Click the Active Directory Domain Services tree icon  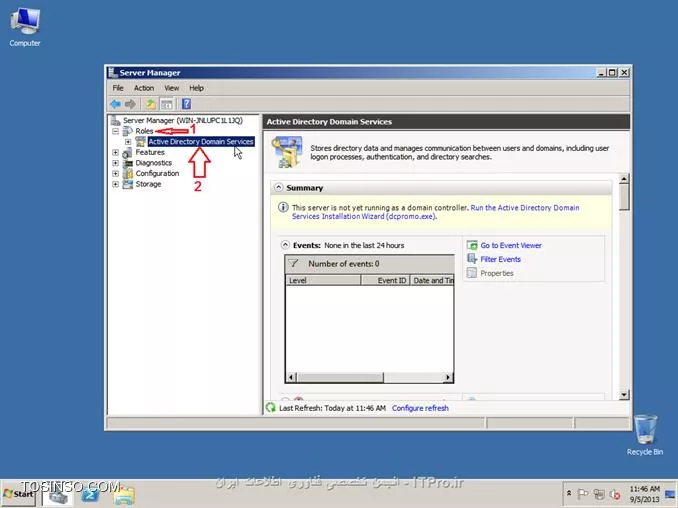pyautogui.click(x=141, y=141)
